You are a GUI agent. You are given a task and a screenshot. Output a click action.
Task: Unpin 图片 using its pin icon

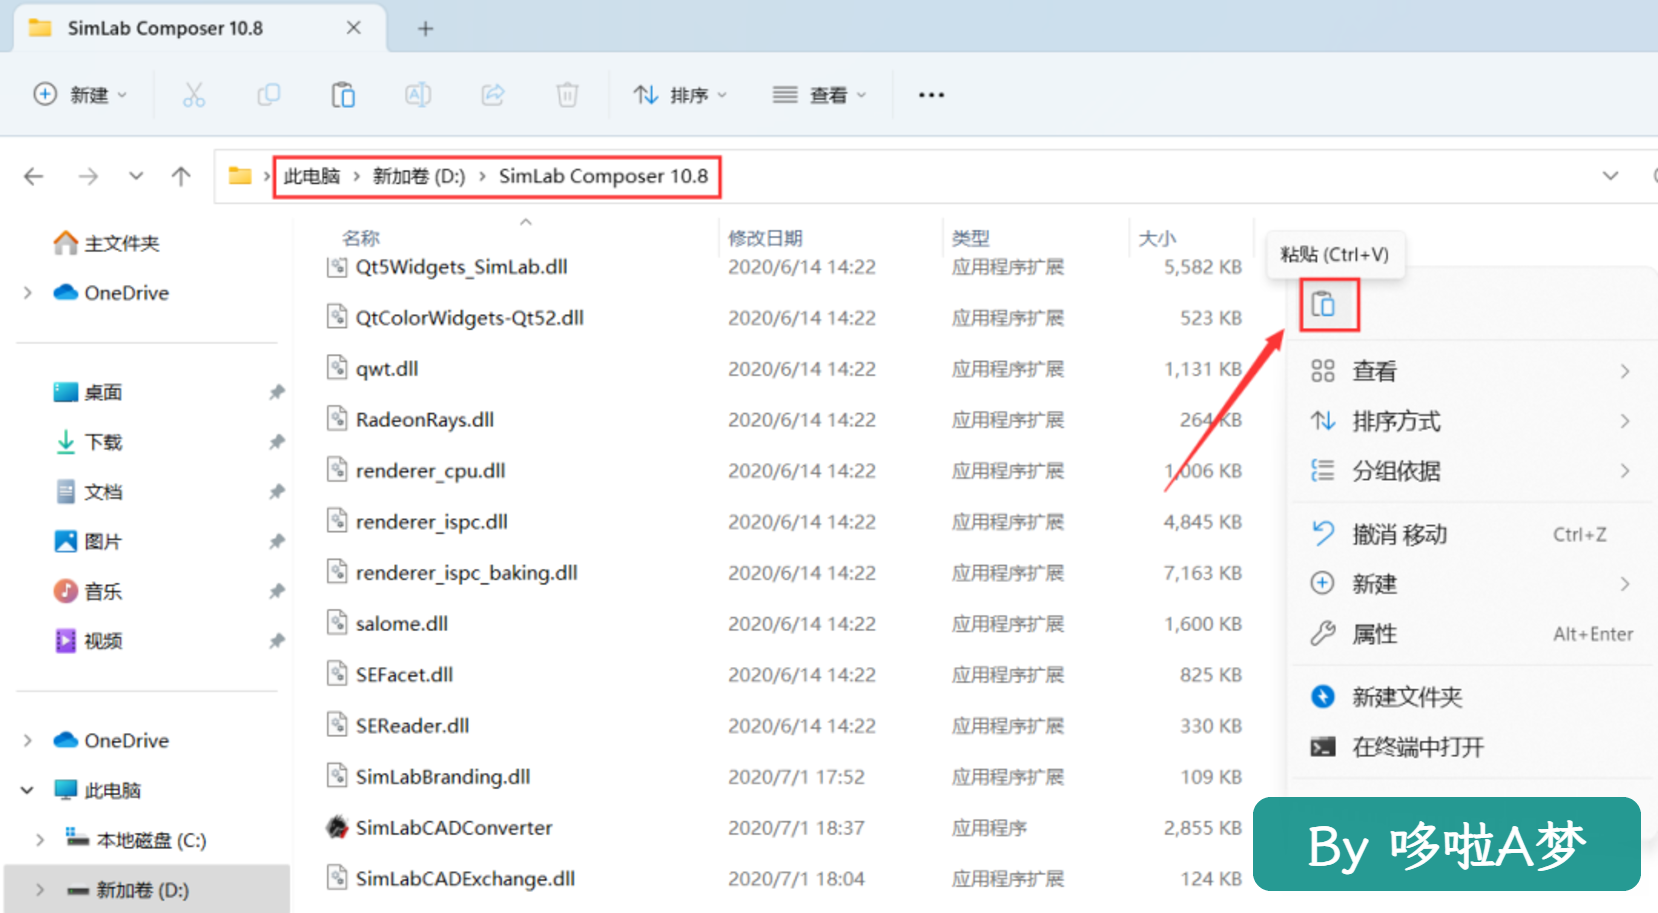click(277, 542)
